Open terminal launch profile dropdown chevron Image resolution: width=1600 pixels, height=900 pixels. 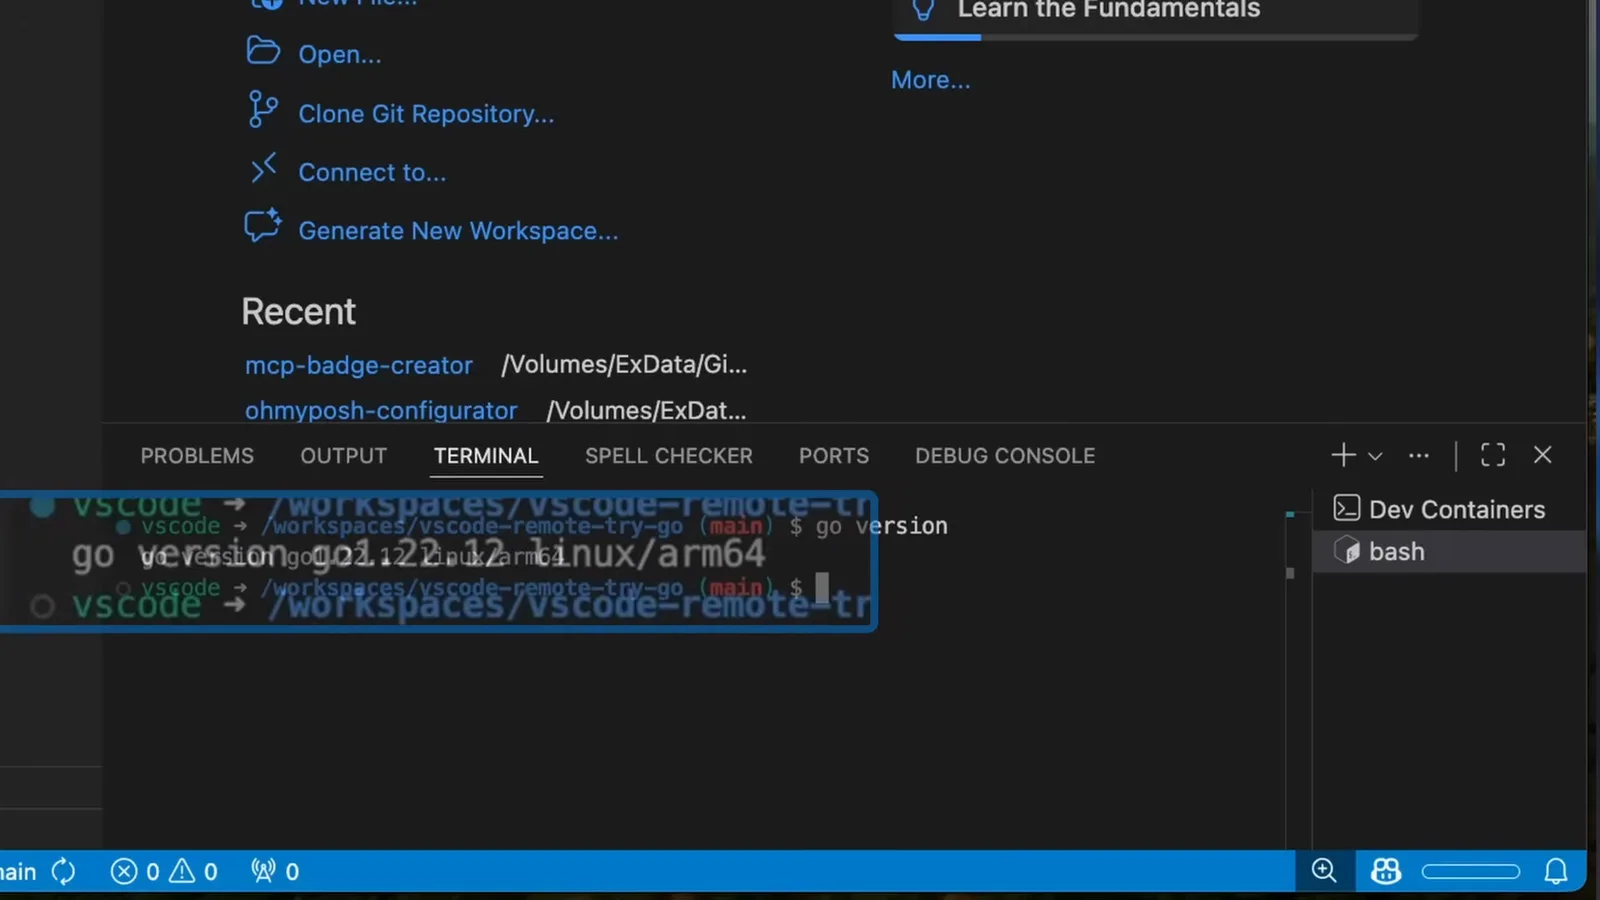[1375, 456]
